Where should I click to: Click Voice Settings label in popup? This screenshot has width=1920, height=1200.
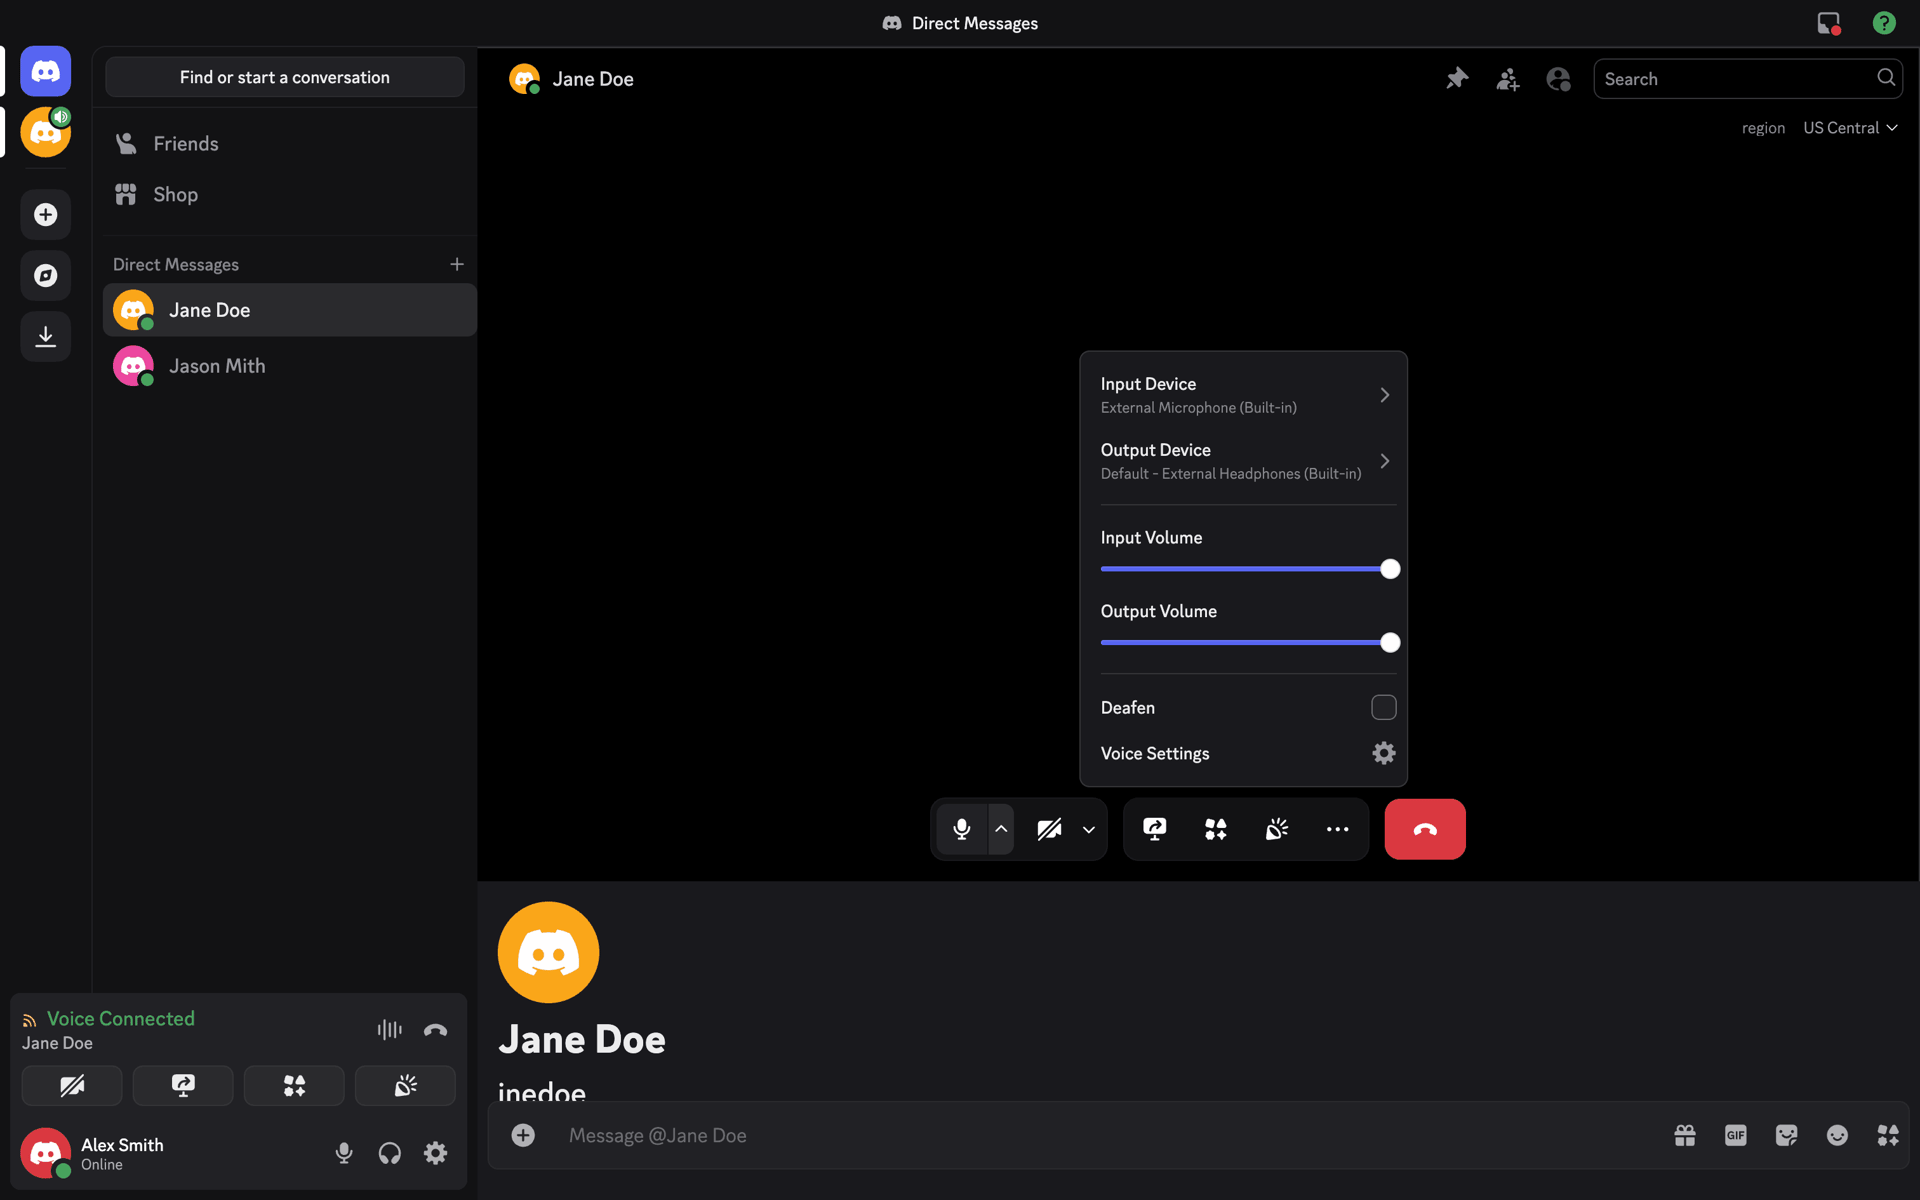click(x=1155, y=753)
